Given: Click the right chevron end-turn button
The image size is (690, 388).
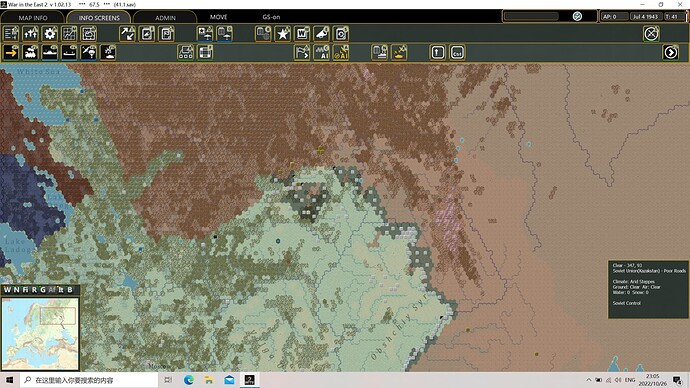Looking at the screenshot, I should tap(671, 52).
